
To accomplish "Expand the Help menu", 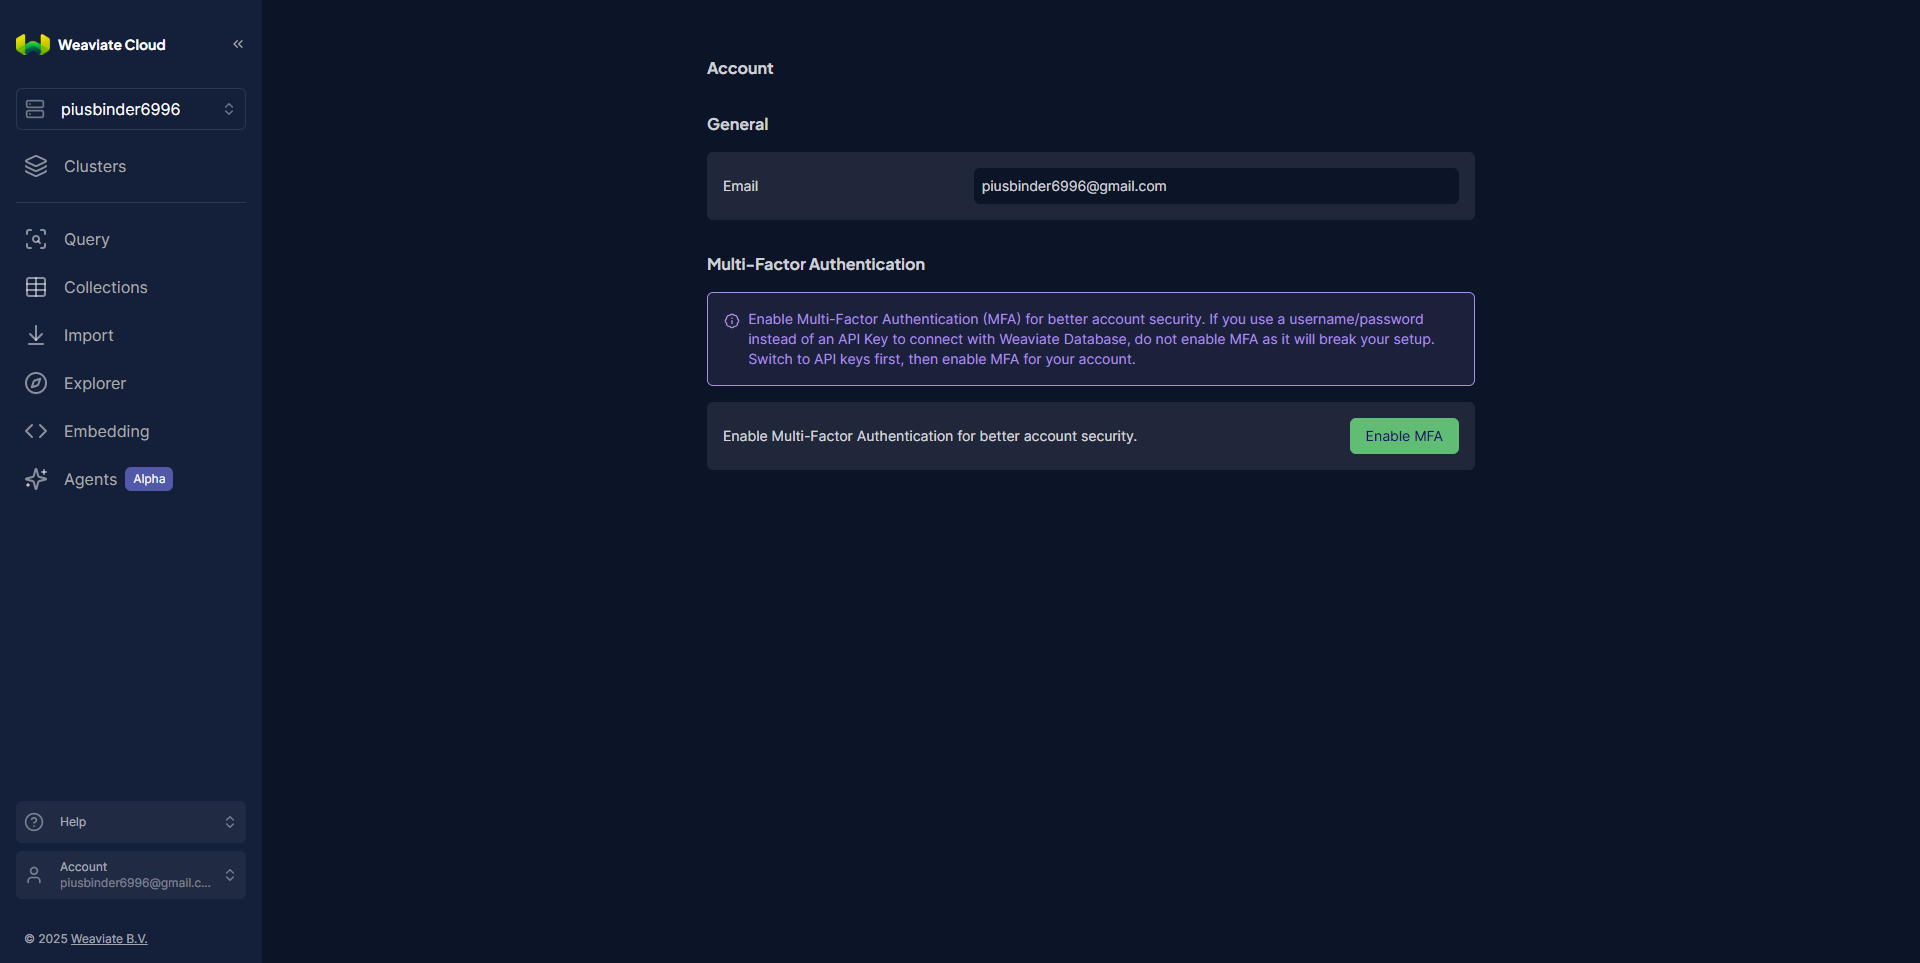I will tap(131, 822).
